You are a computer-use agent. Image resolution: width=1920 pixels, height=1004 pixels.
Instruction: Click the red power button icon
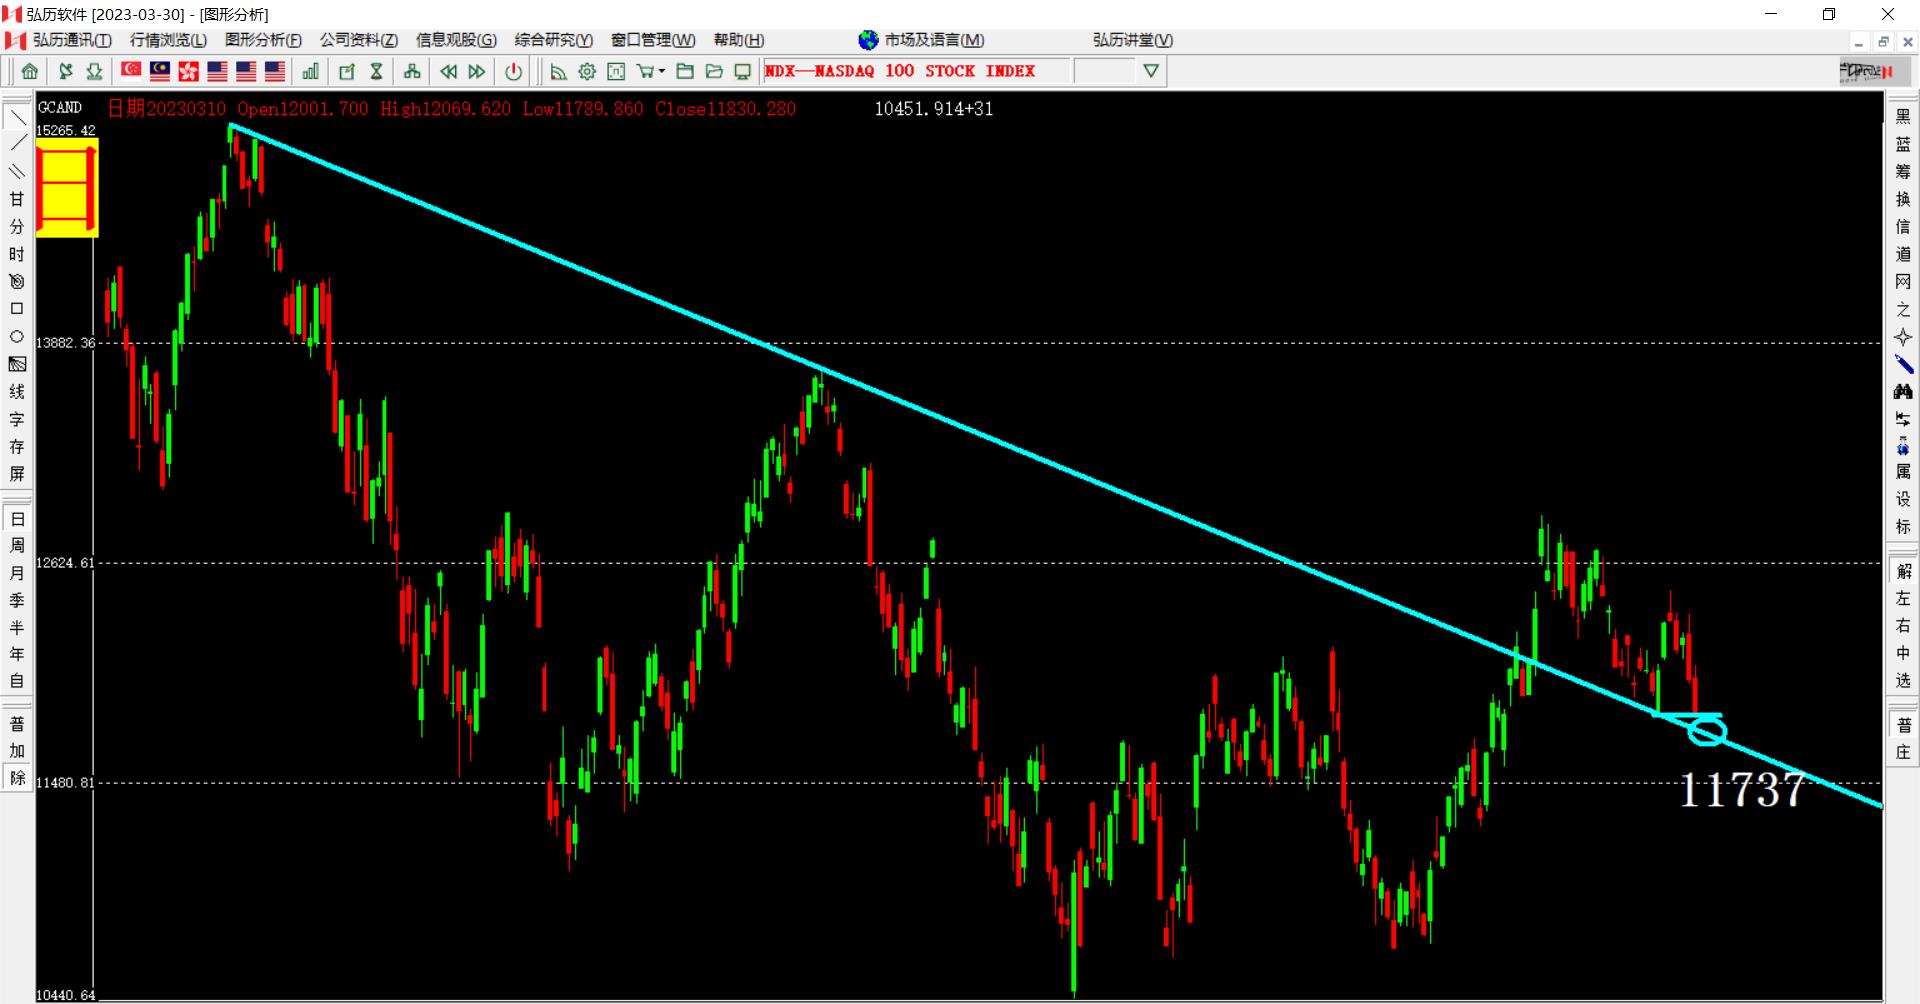coord(514,71)
